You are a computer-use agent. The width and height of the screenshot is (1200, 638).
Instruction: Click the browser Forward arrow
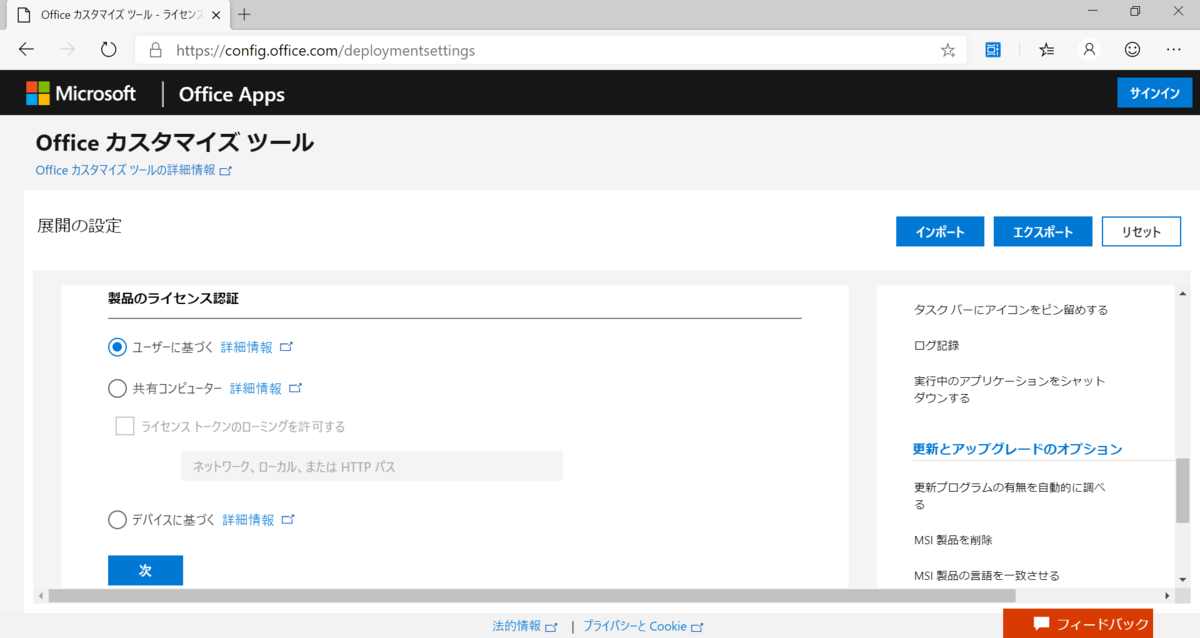(x=68, y=49)
